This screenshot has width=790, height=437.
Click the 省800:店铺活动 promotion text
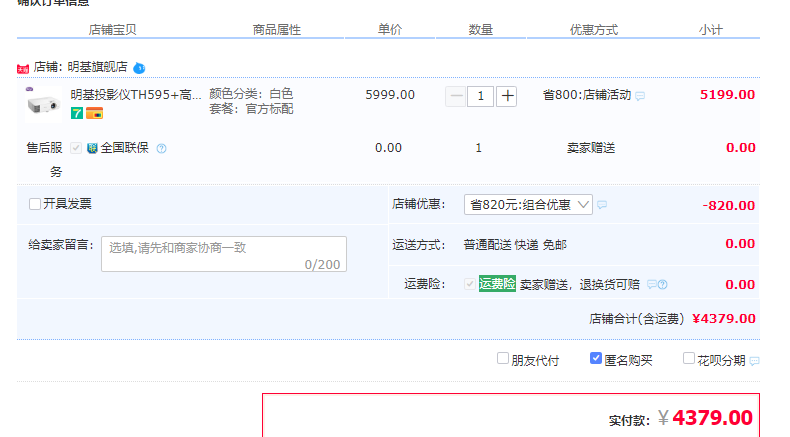[x=586, y=95]
